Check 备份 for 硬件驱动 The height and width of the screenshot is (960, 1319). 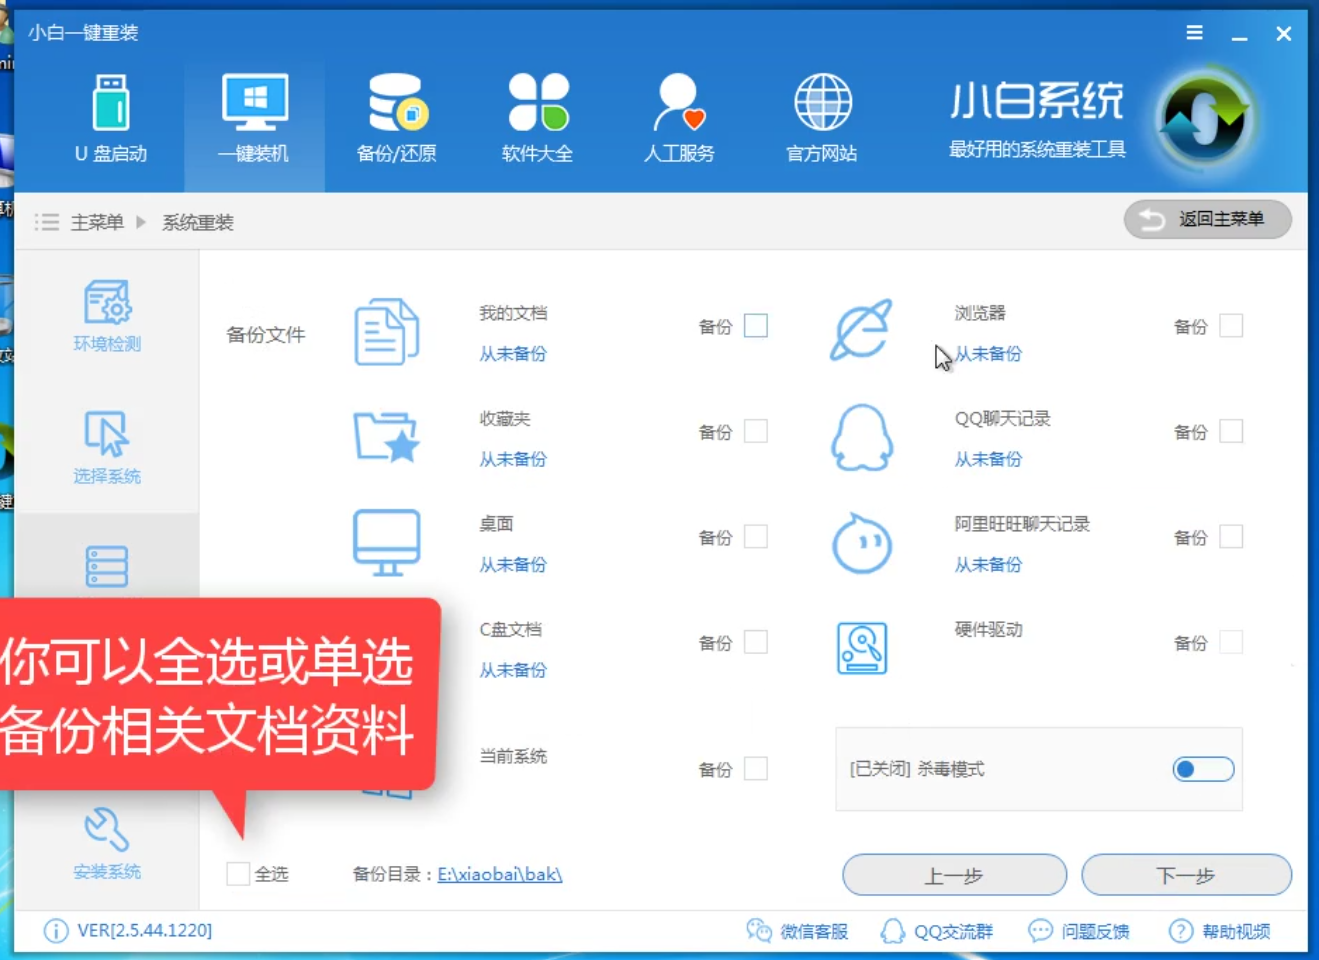pyautogui.click(x=1231, y=642)
